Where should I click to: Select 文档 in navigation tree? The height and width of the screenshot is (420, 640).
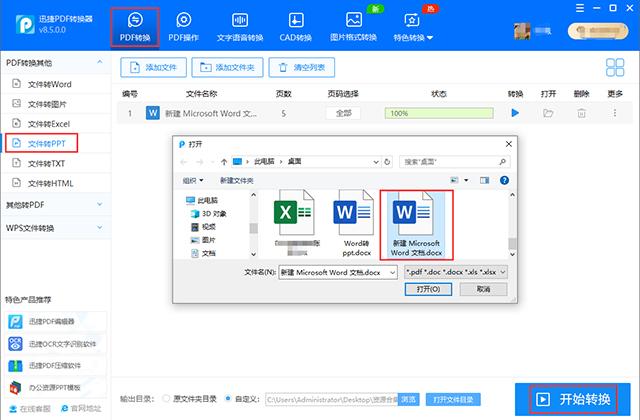pos(204,253)
